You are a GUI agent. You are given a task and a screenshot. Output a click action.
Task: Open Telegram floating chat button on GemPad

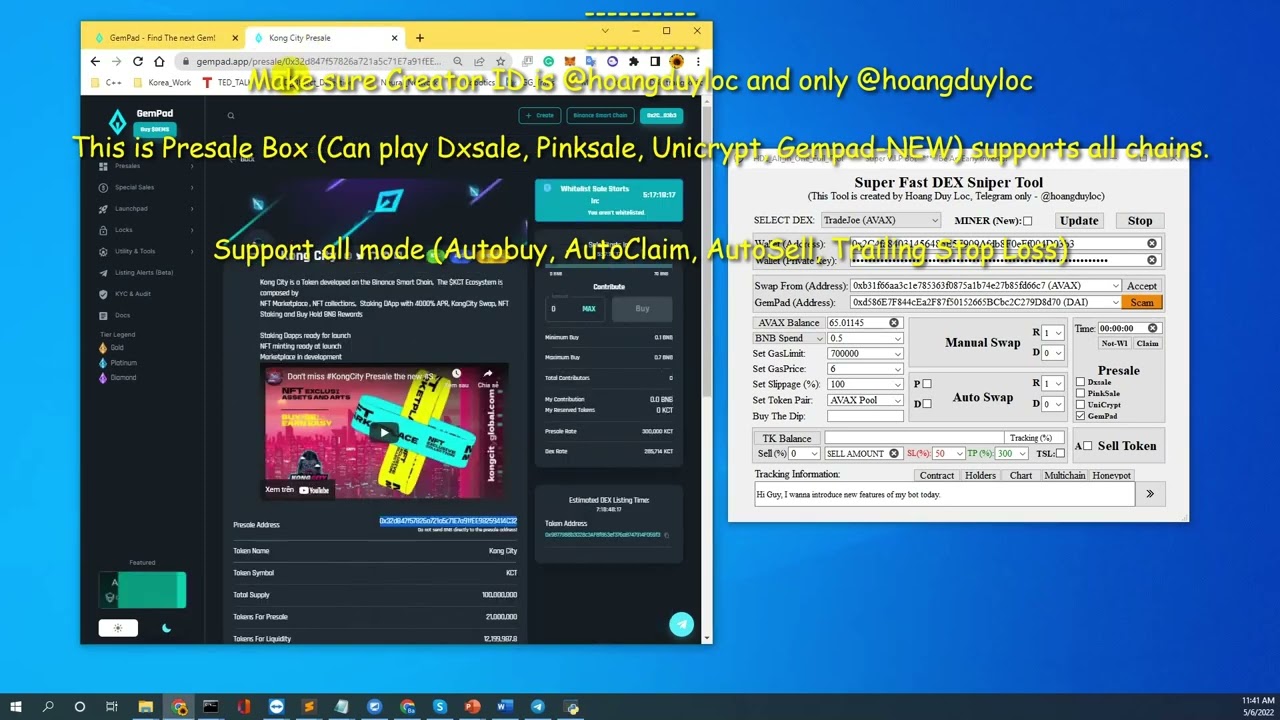681,624
